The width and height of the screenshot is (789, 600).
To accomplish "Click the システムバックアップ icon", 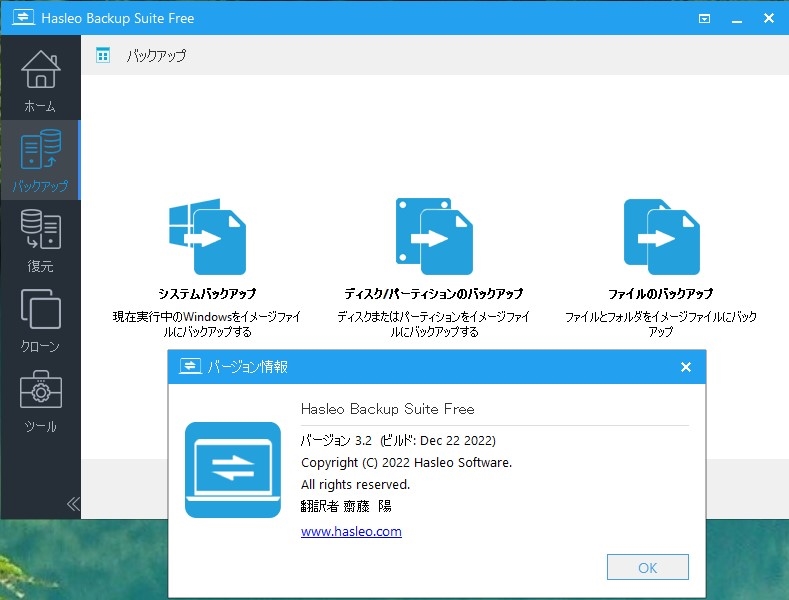I will 207,237.
